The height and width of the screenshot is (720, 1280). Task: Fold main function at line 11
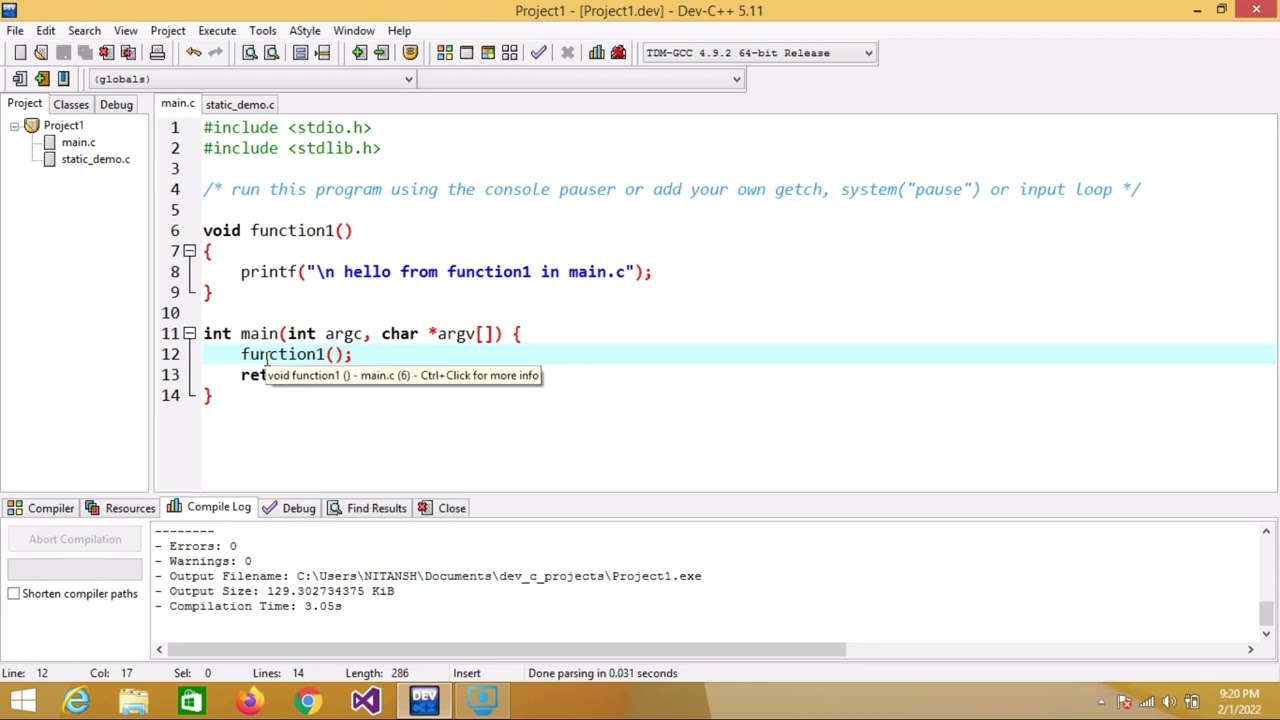[189, 333]
